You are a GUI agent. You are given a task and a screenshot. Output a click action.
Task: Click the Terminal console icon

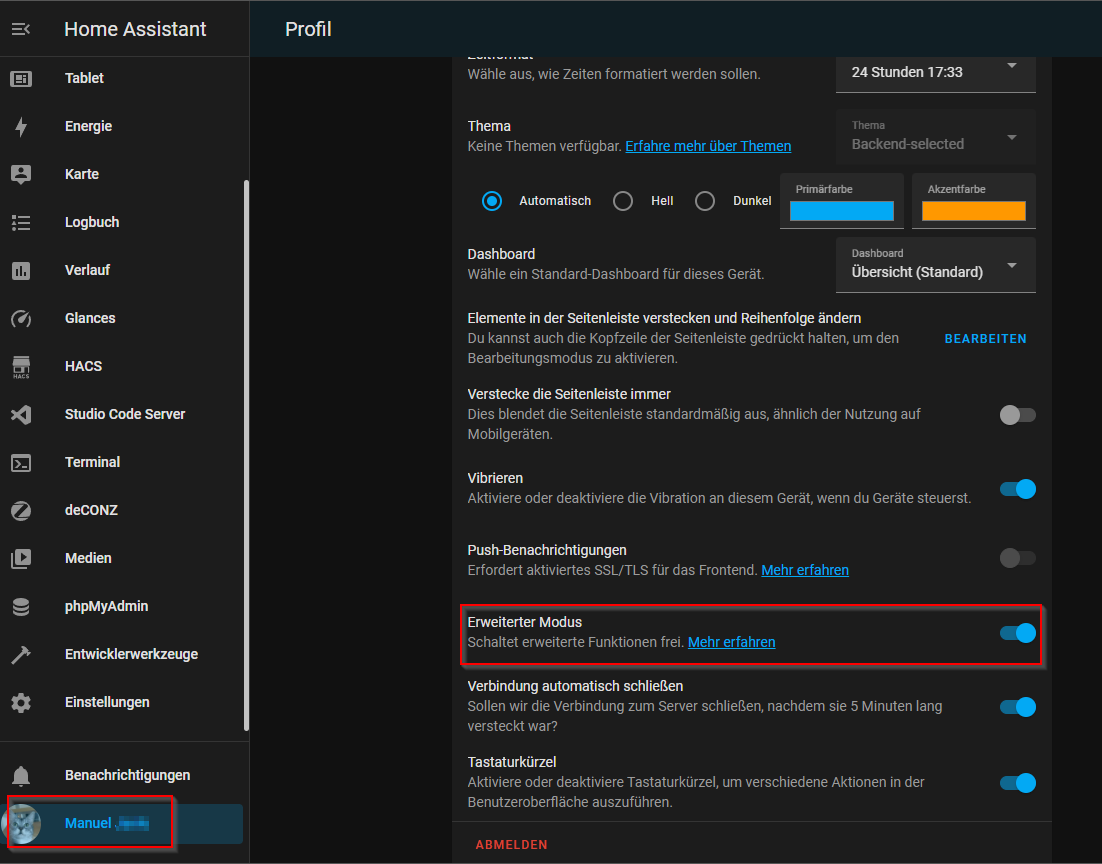coord(21,463)
